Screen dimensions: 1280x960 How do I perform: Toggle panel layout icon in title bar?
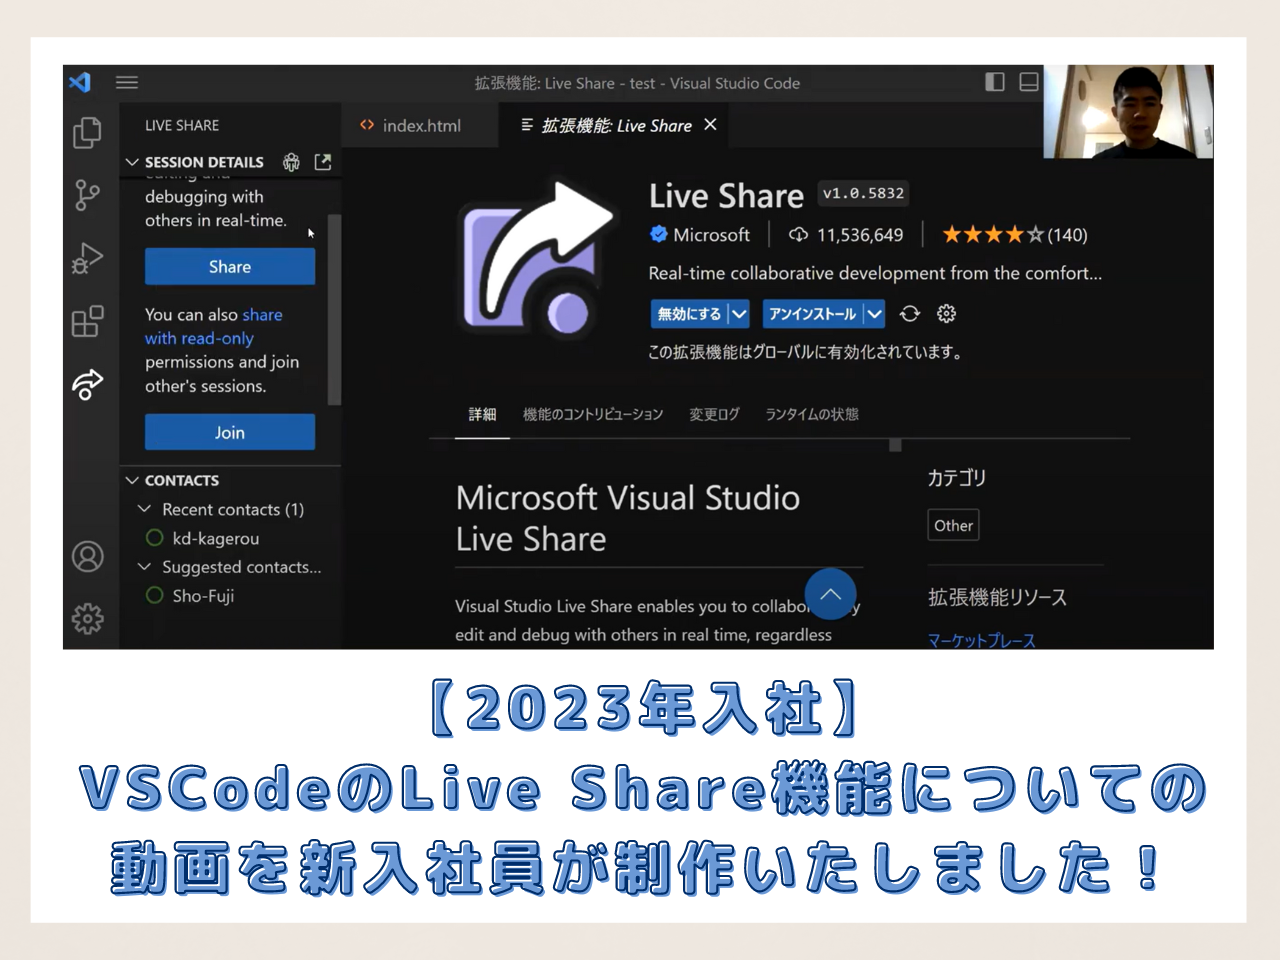[x=1029, y=82]
